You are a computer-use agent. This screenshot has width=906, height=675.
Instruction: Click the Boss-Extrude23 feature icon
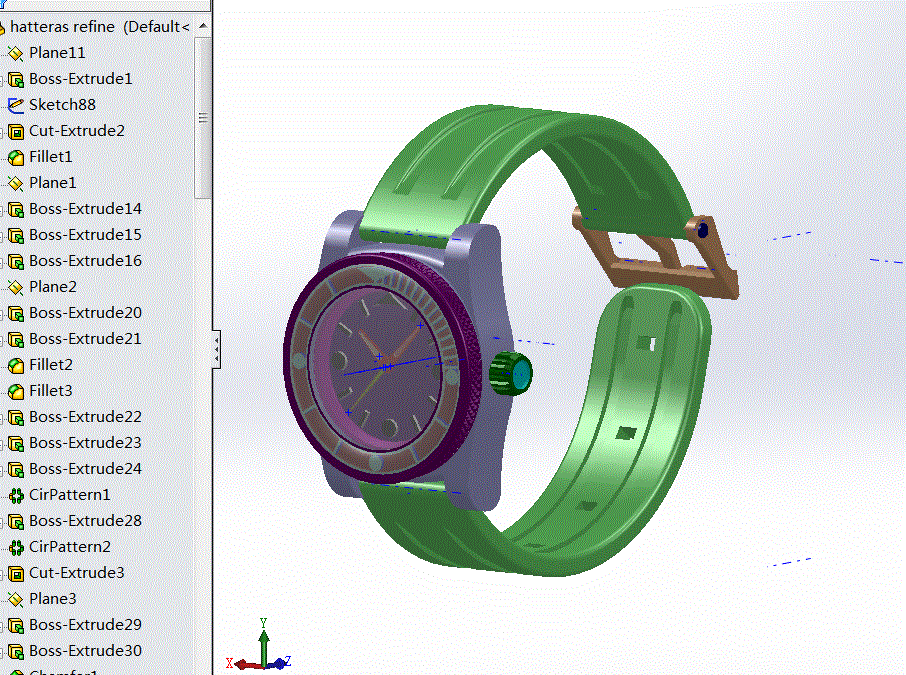pos(16,443)
